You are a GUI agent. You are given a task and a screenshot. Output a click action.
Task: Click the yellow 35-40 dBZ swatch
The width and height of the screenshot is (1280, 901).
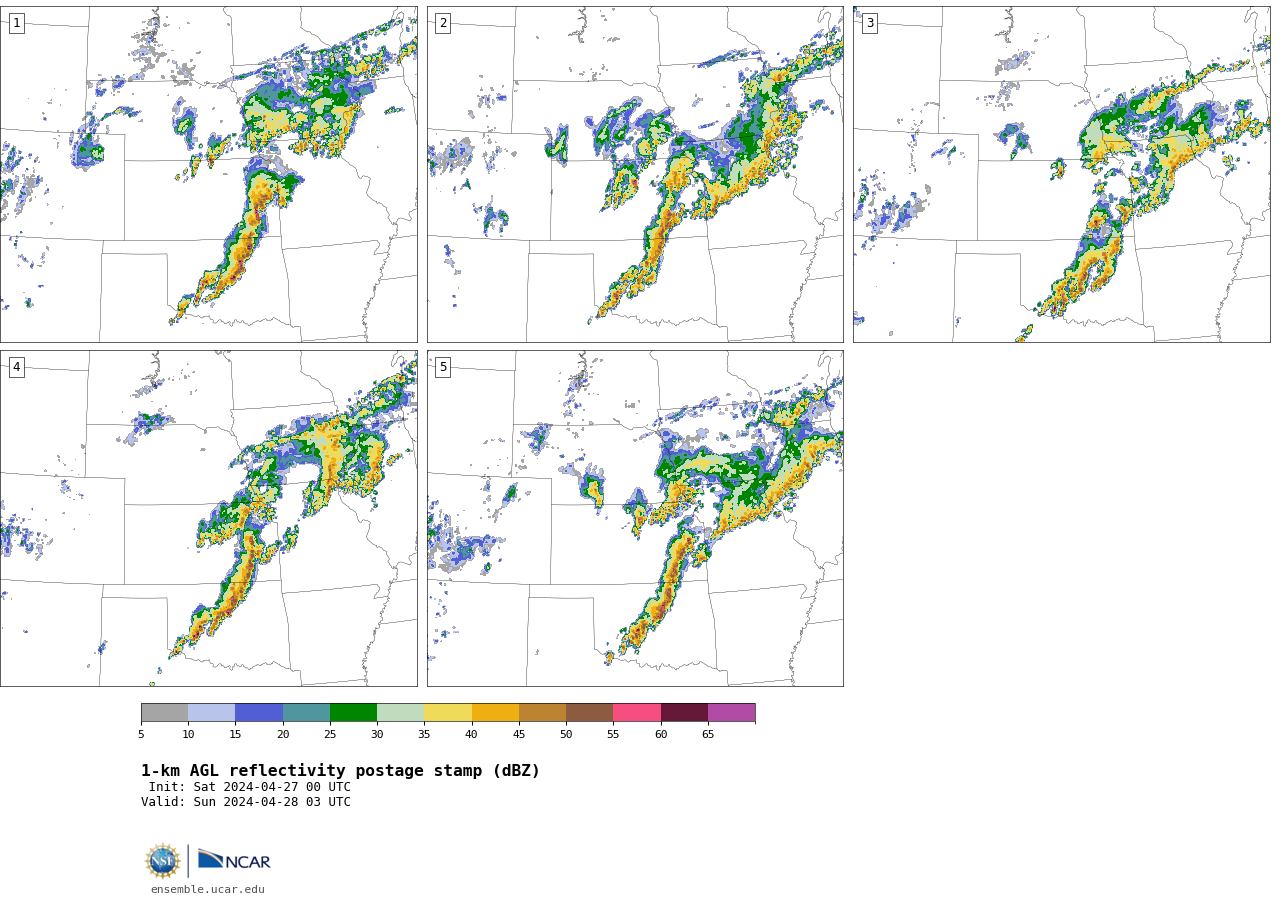pos(448,712)
